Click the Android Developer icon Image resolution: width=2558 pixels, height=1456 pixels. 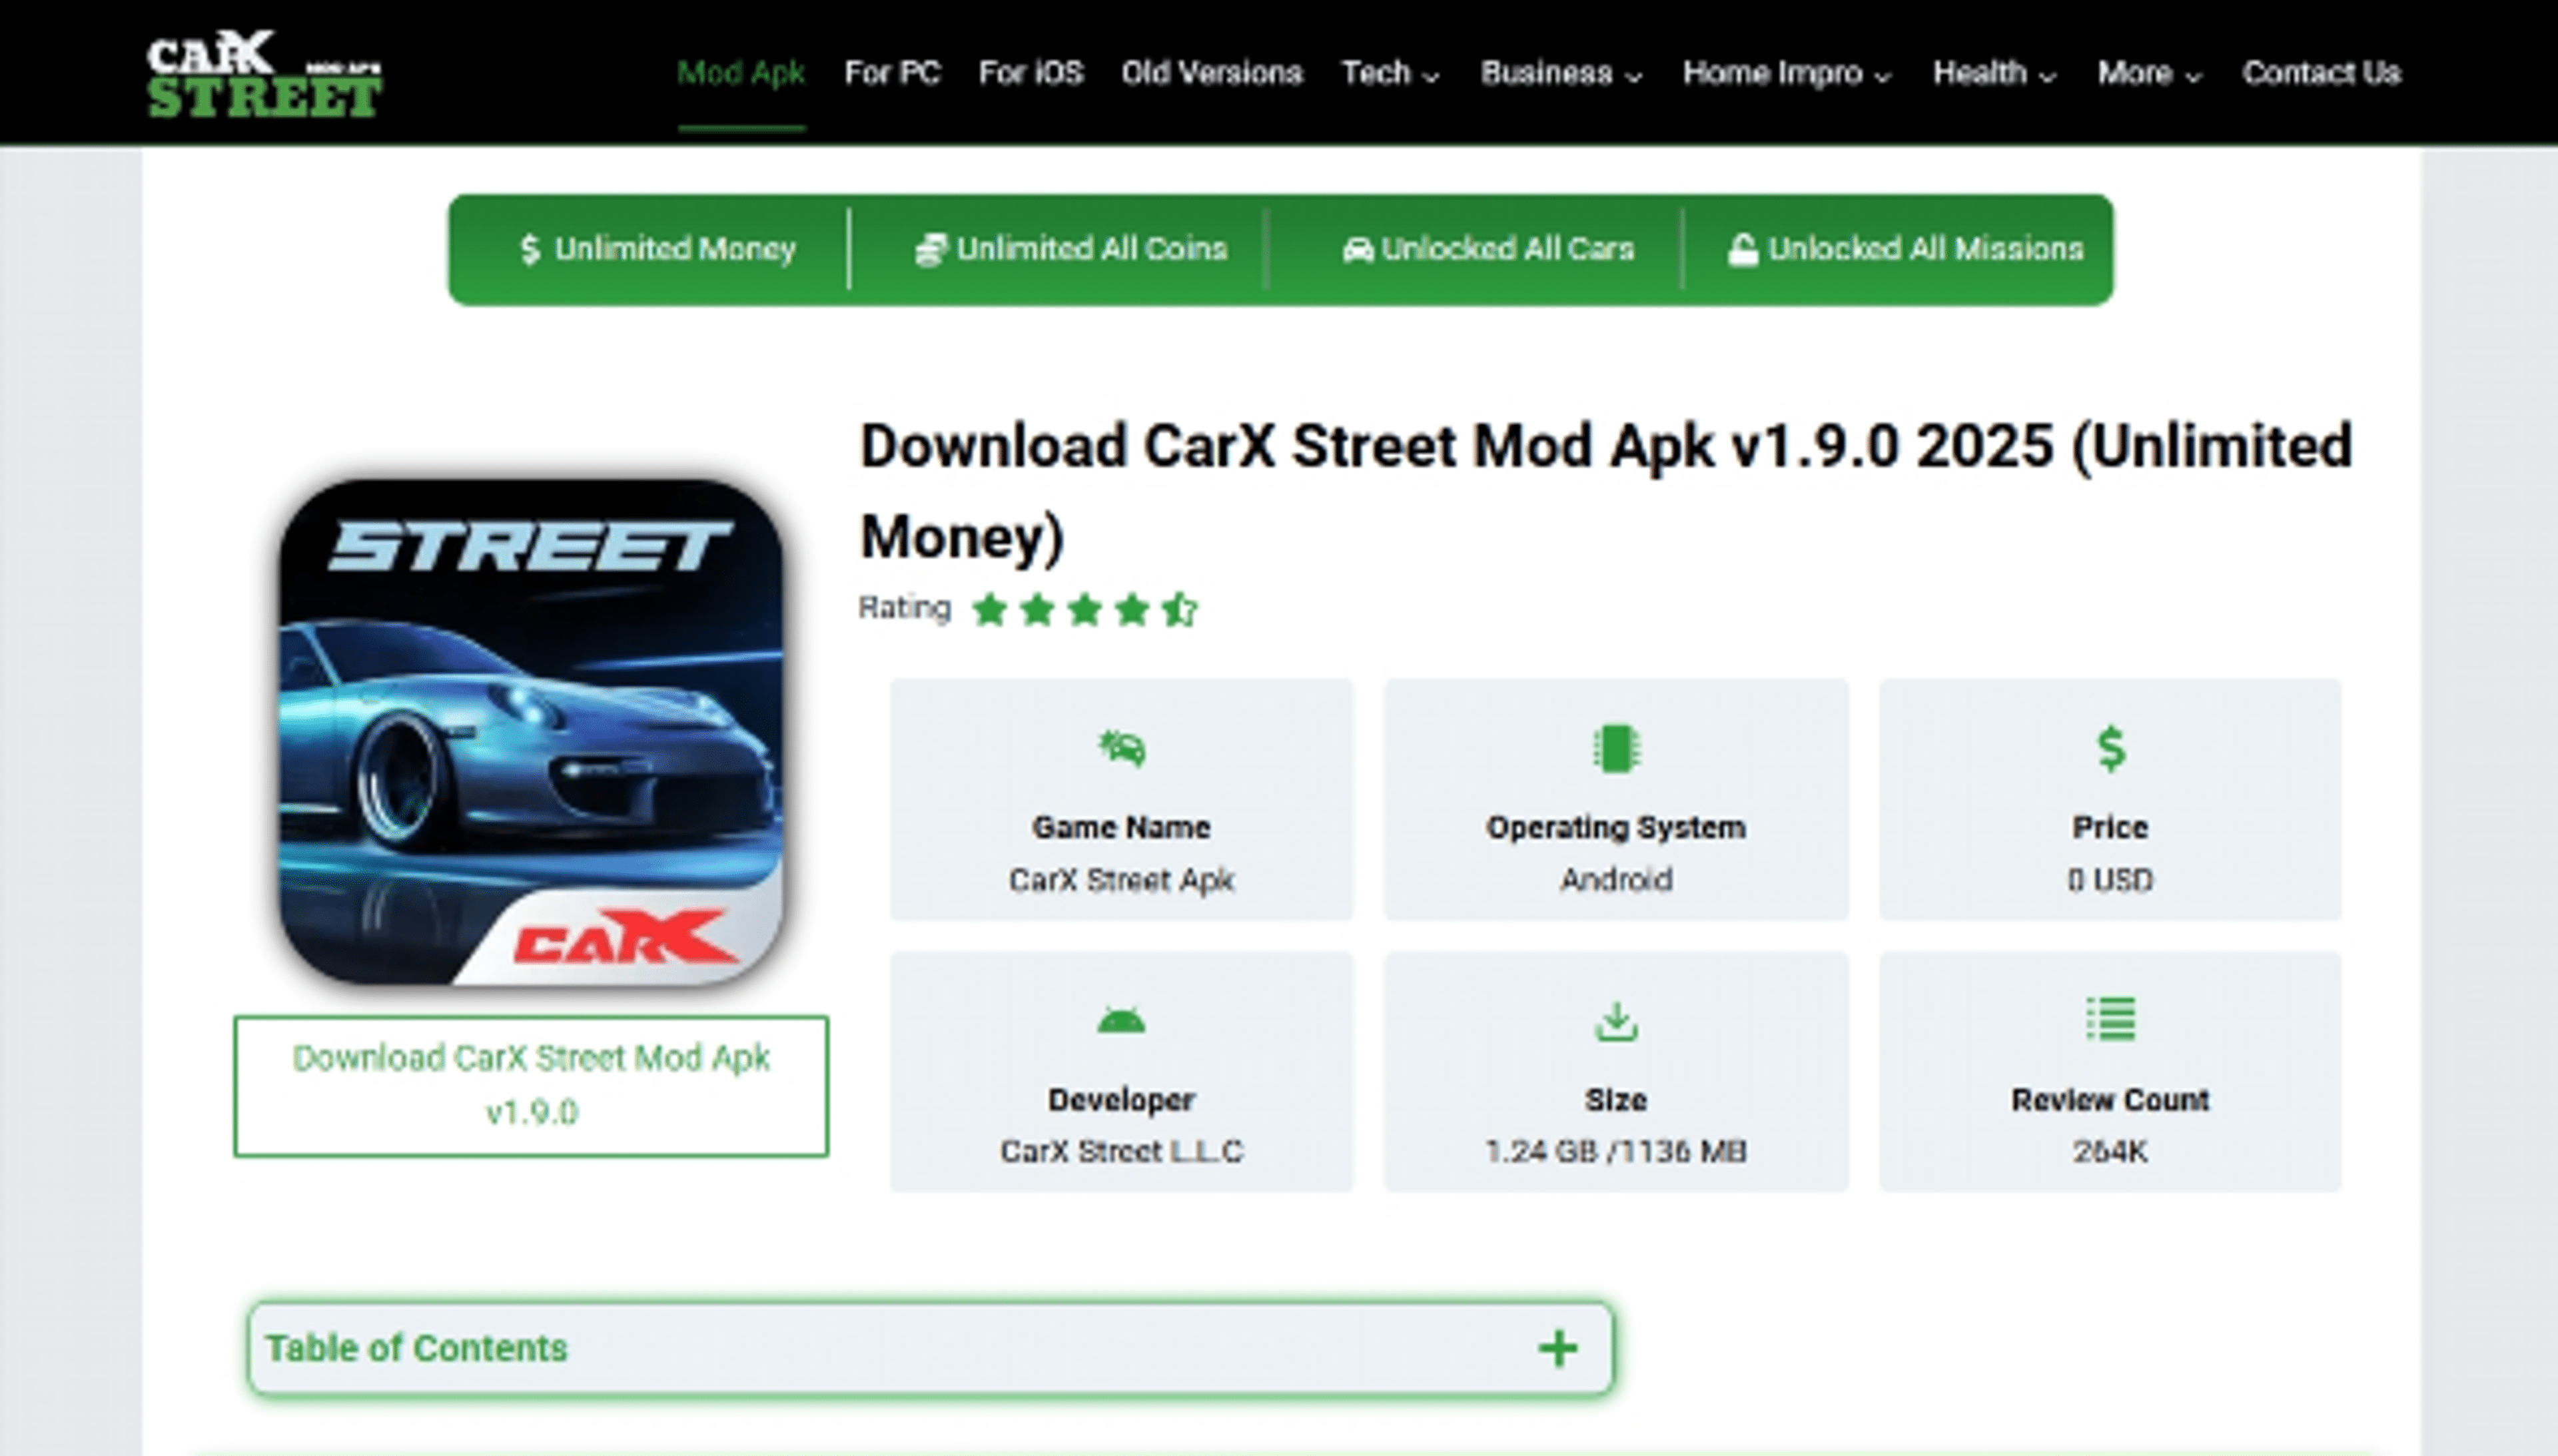point(1122,1020)
